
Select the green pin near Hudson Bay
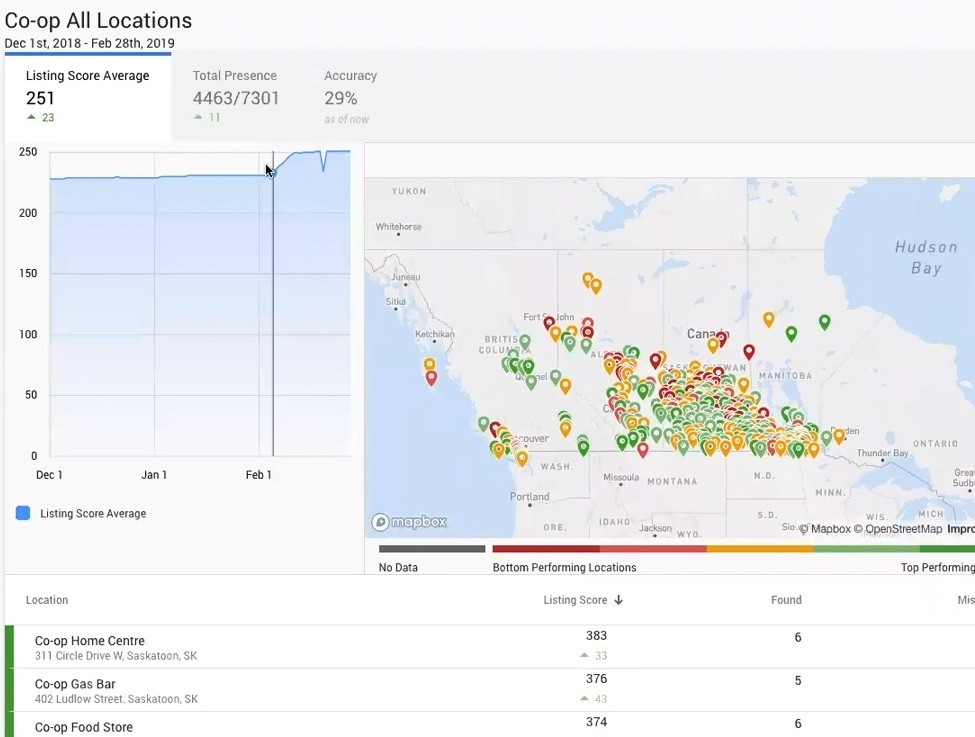(825, 322)
